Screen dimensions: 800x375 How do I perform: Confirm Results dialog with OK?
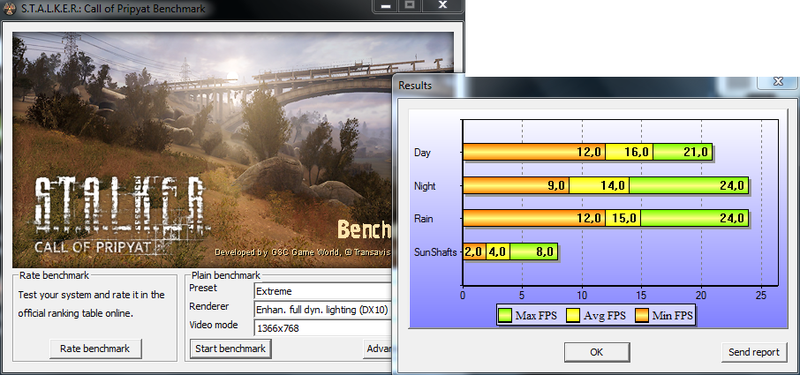pyautogui.click(x=596, y=352)
